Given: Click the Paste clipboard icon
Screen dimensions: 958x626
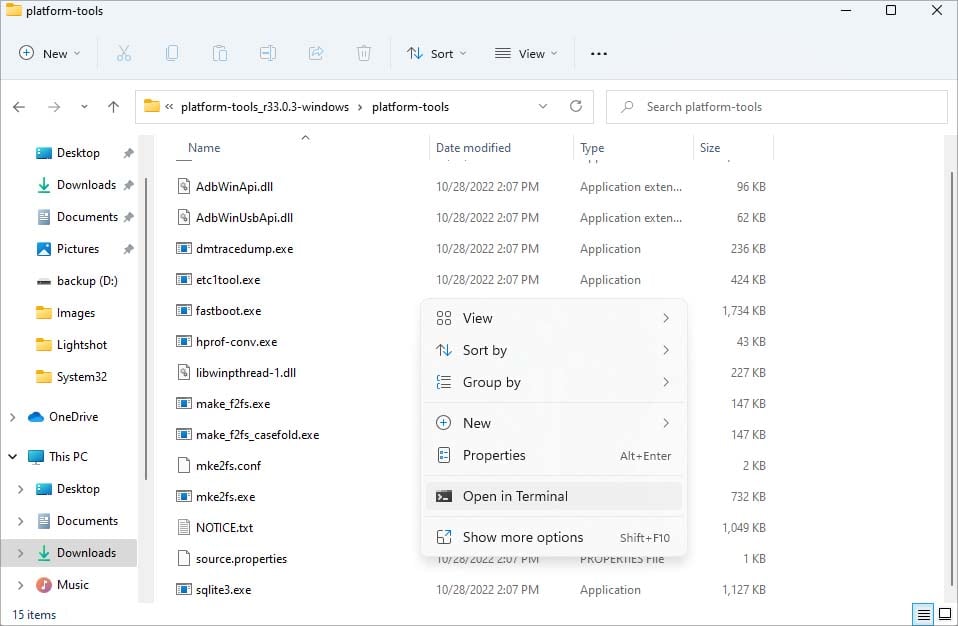Looking at the screenshot, I should click(220, 54).
